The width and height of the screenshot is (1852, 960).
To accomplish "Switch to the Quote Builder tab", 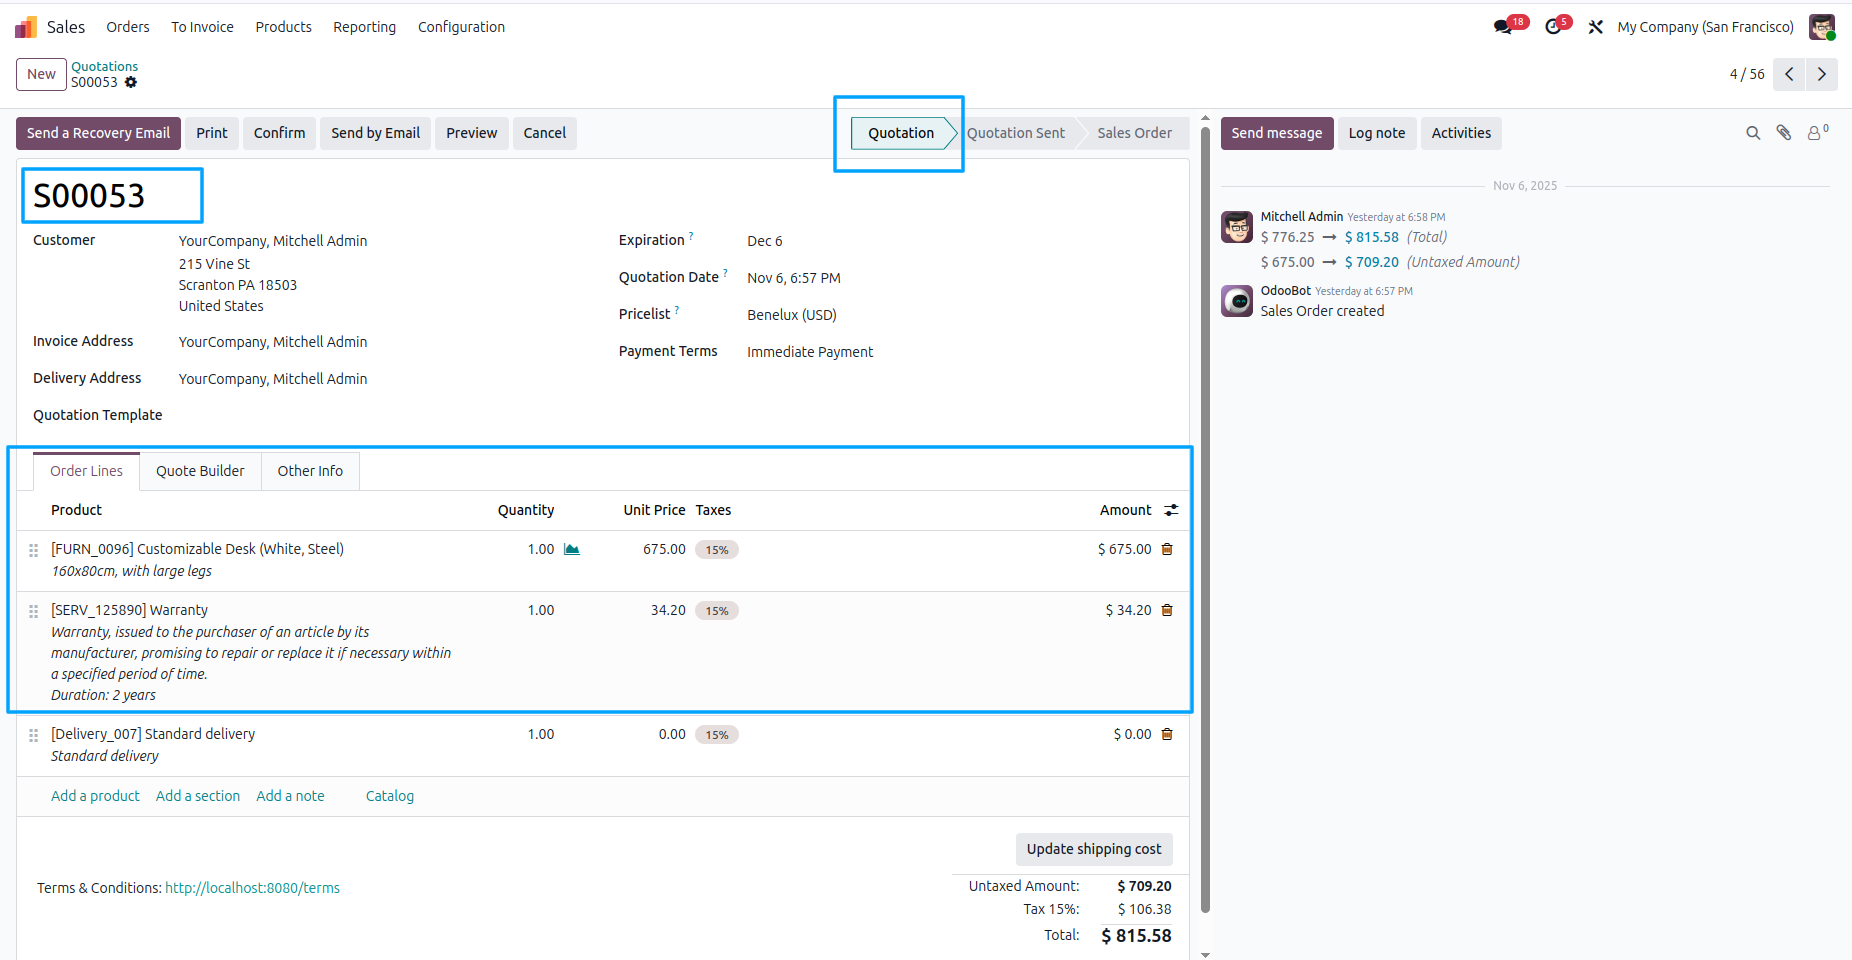I will pos(200,470).
